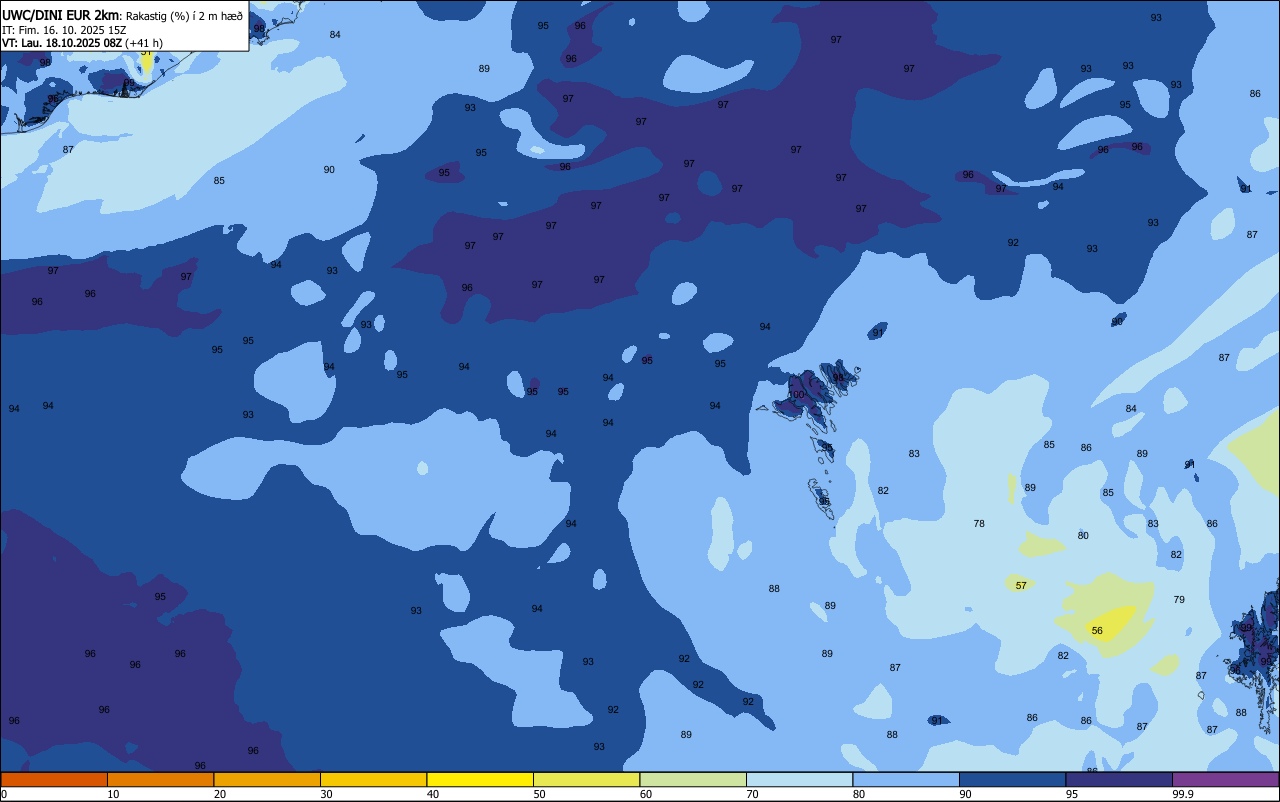
Task: Select the "VT: Lau. 18.10.2025 08Z" valid time
Action: 62,43
